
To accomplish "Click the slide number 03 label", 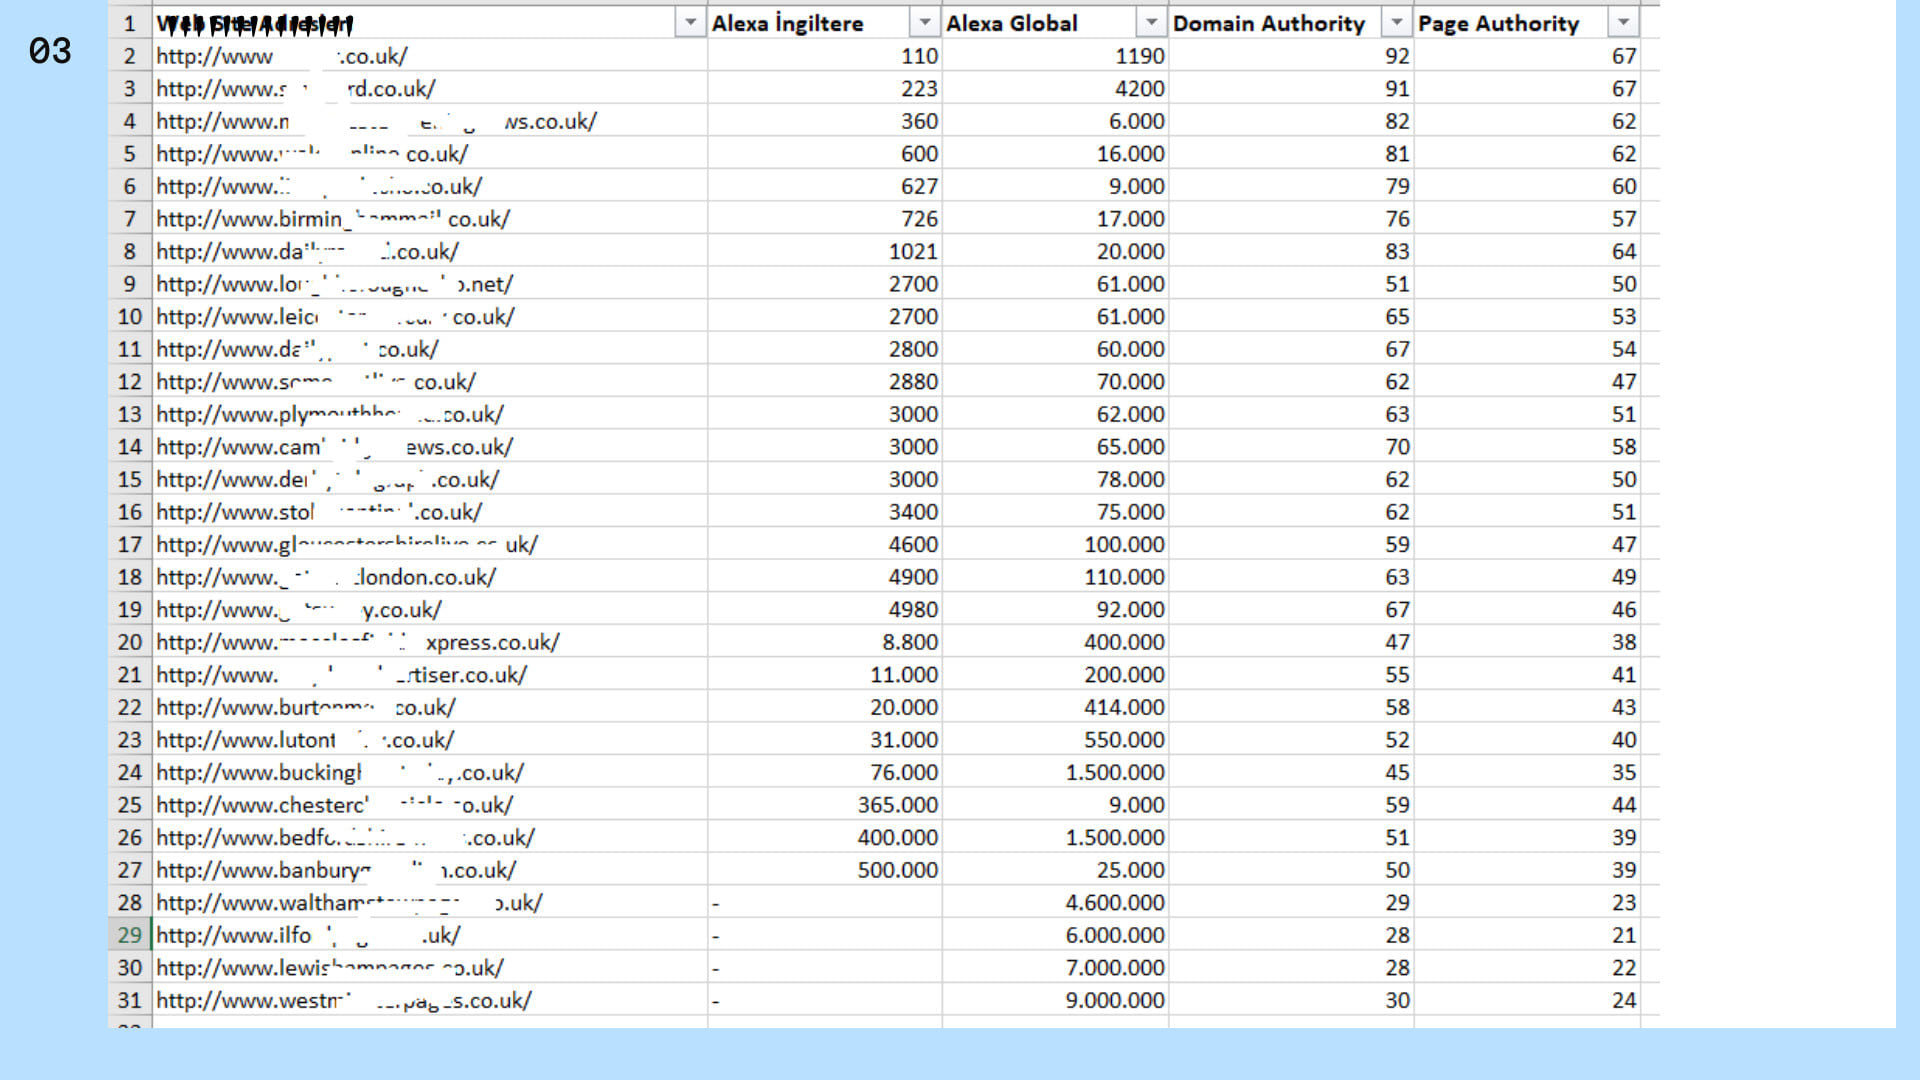I will tap(50, 51).
